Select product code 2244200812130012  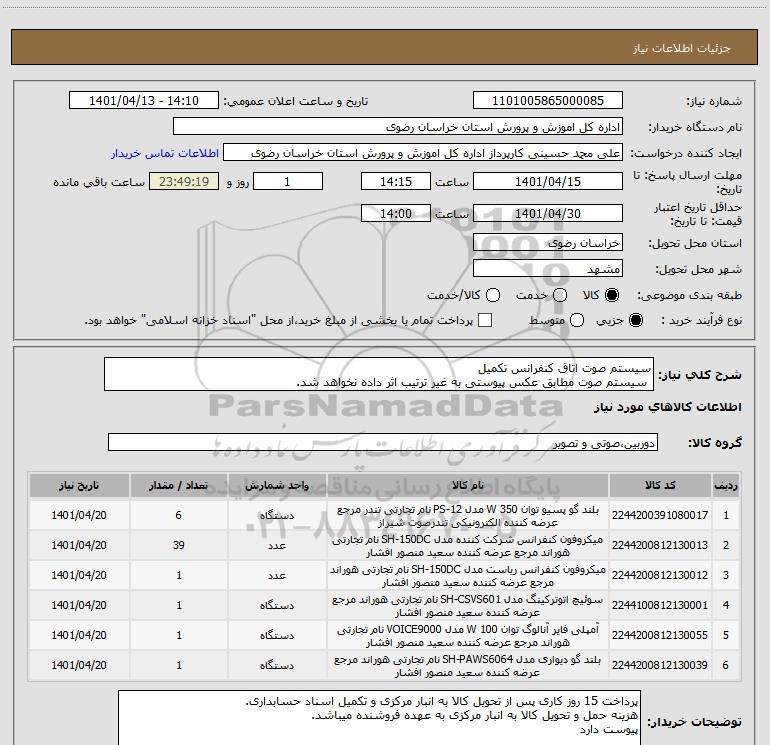pyautogui.click(x=660, y=575)
